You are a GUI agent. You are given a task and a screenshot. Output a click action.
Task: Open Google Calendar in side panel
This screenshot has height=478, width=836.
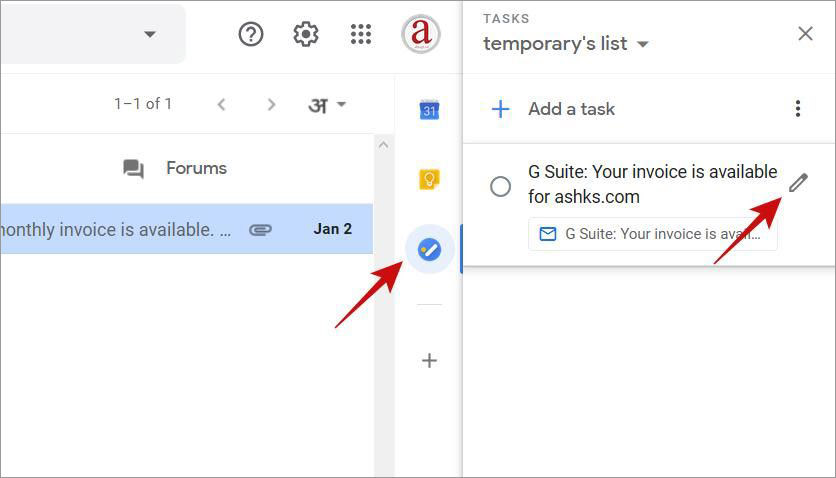click(x=429, y=110)
